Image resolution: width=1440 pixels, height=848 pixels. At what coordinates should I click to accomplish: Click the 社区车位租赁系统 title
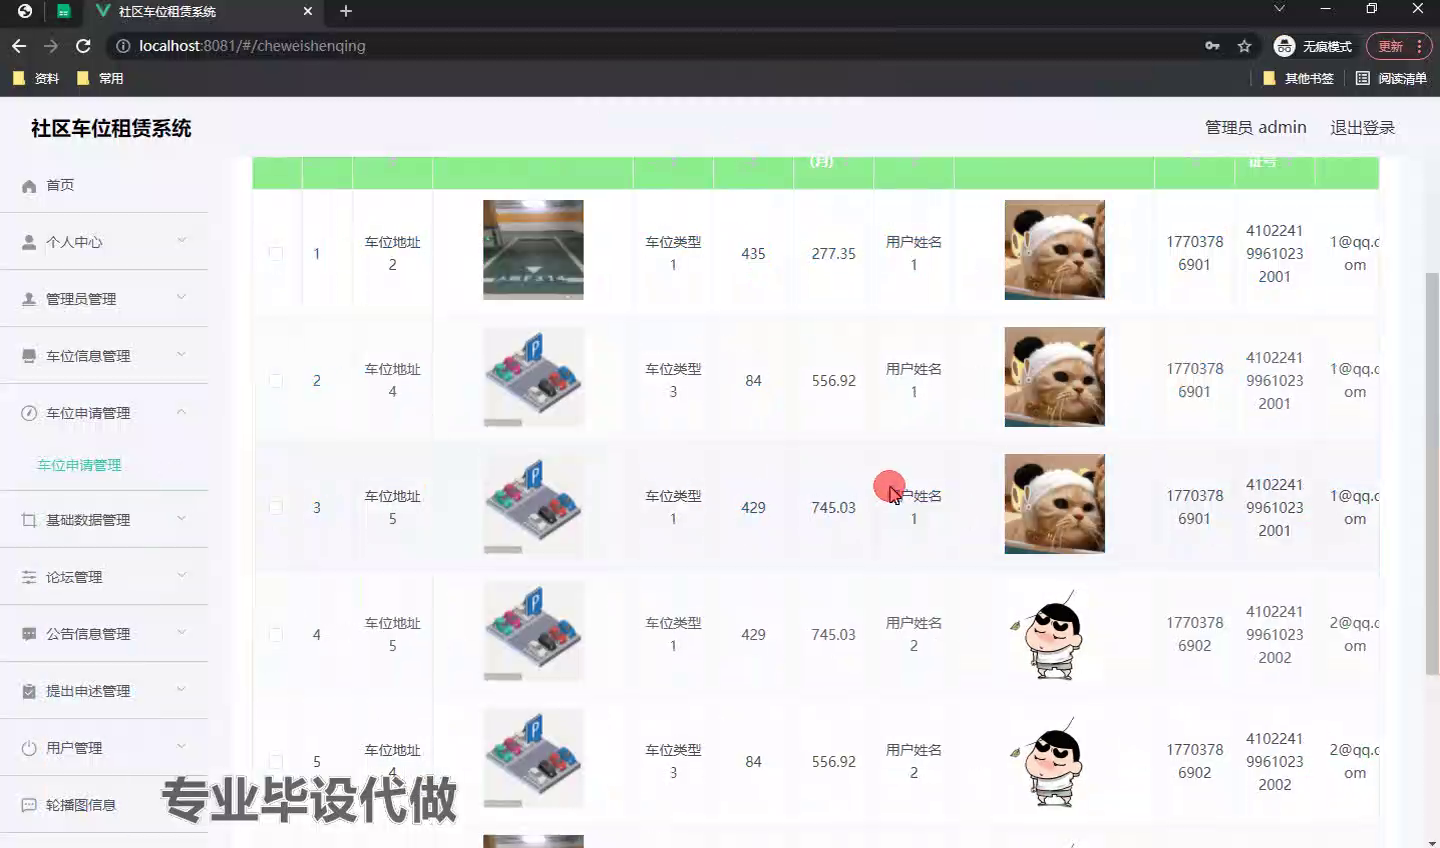pyautogui.click(x=111, y=128)
